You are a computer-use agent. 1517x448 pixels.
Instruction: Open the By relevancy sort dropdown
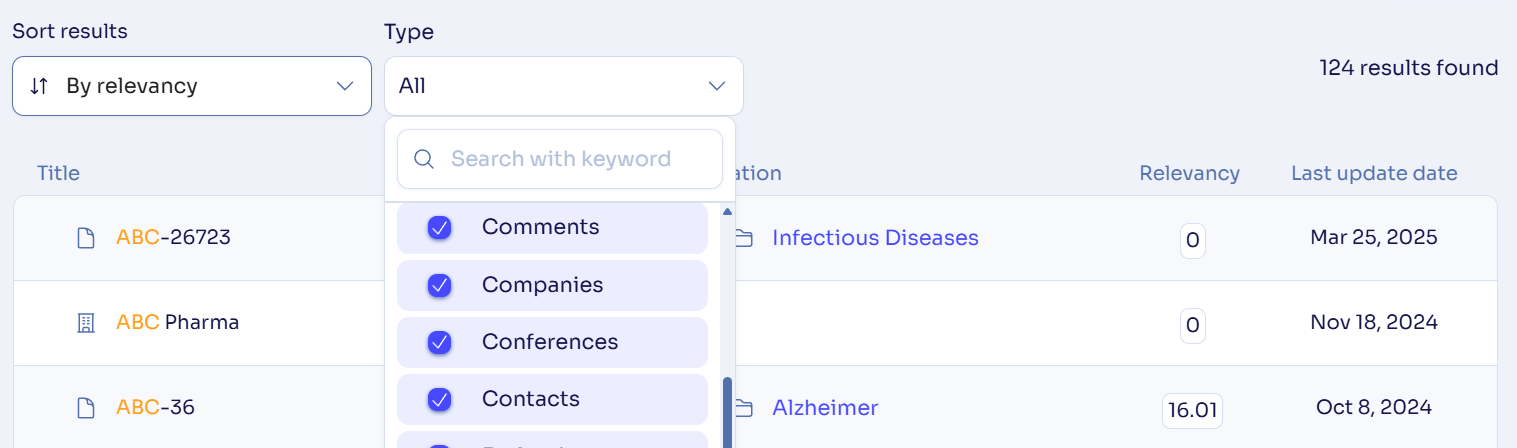192,86
